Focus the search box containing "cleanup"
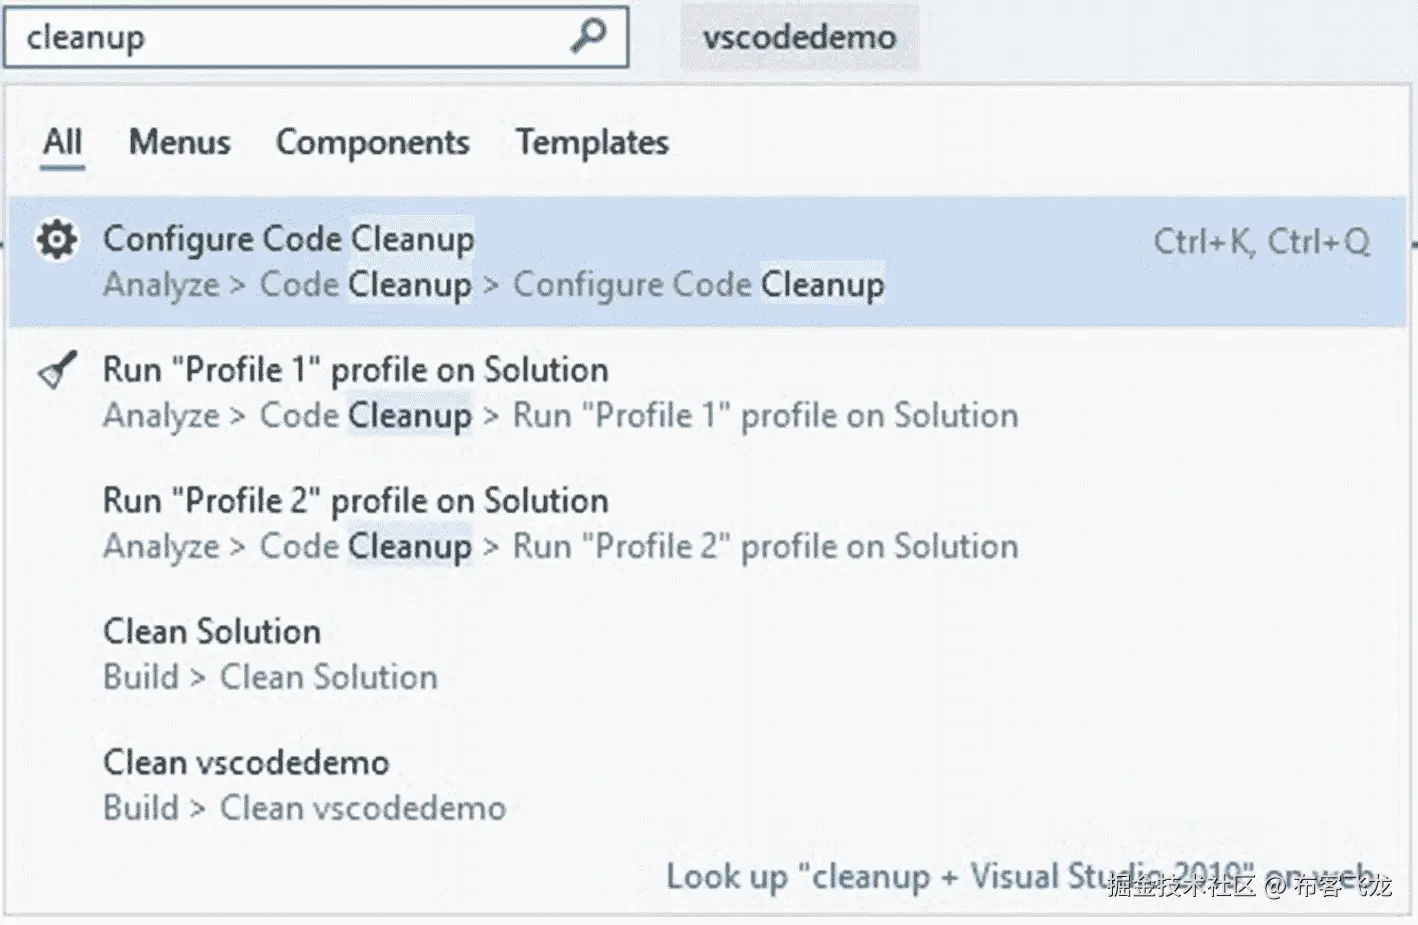 [x=290, y=38]
